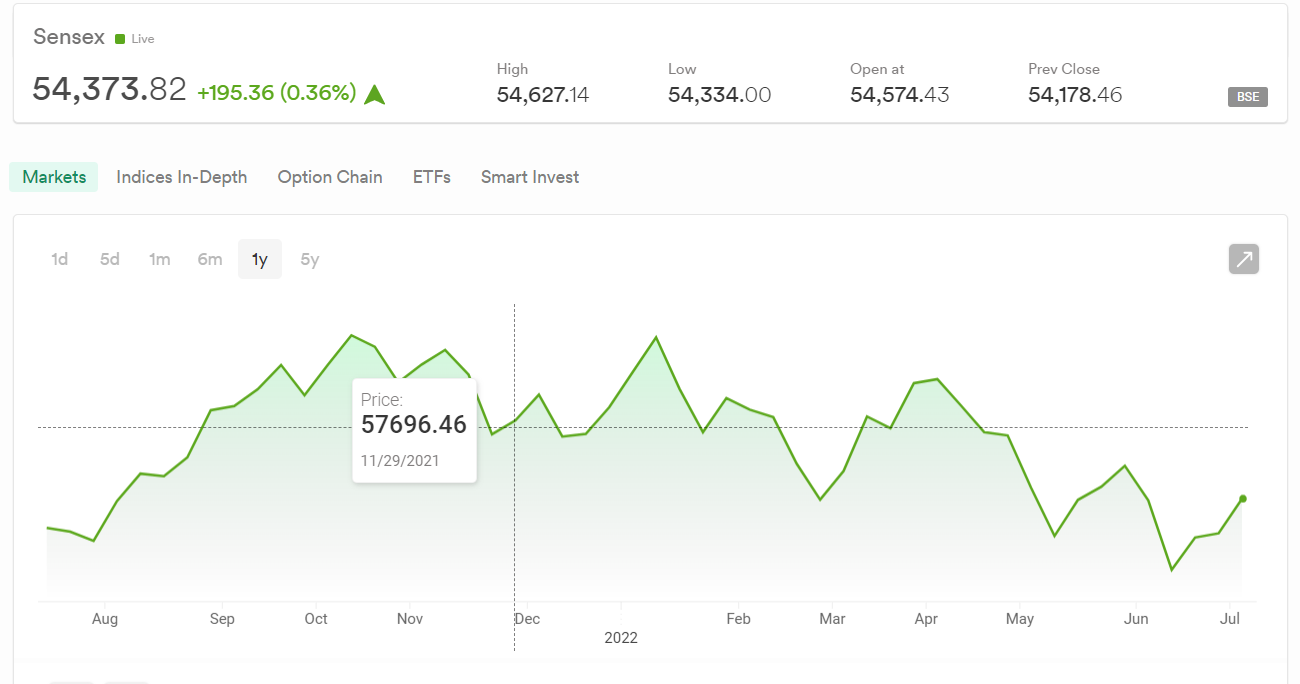Click the 2022 year label on the axis
The image size is (1300, 684).
621,638
